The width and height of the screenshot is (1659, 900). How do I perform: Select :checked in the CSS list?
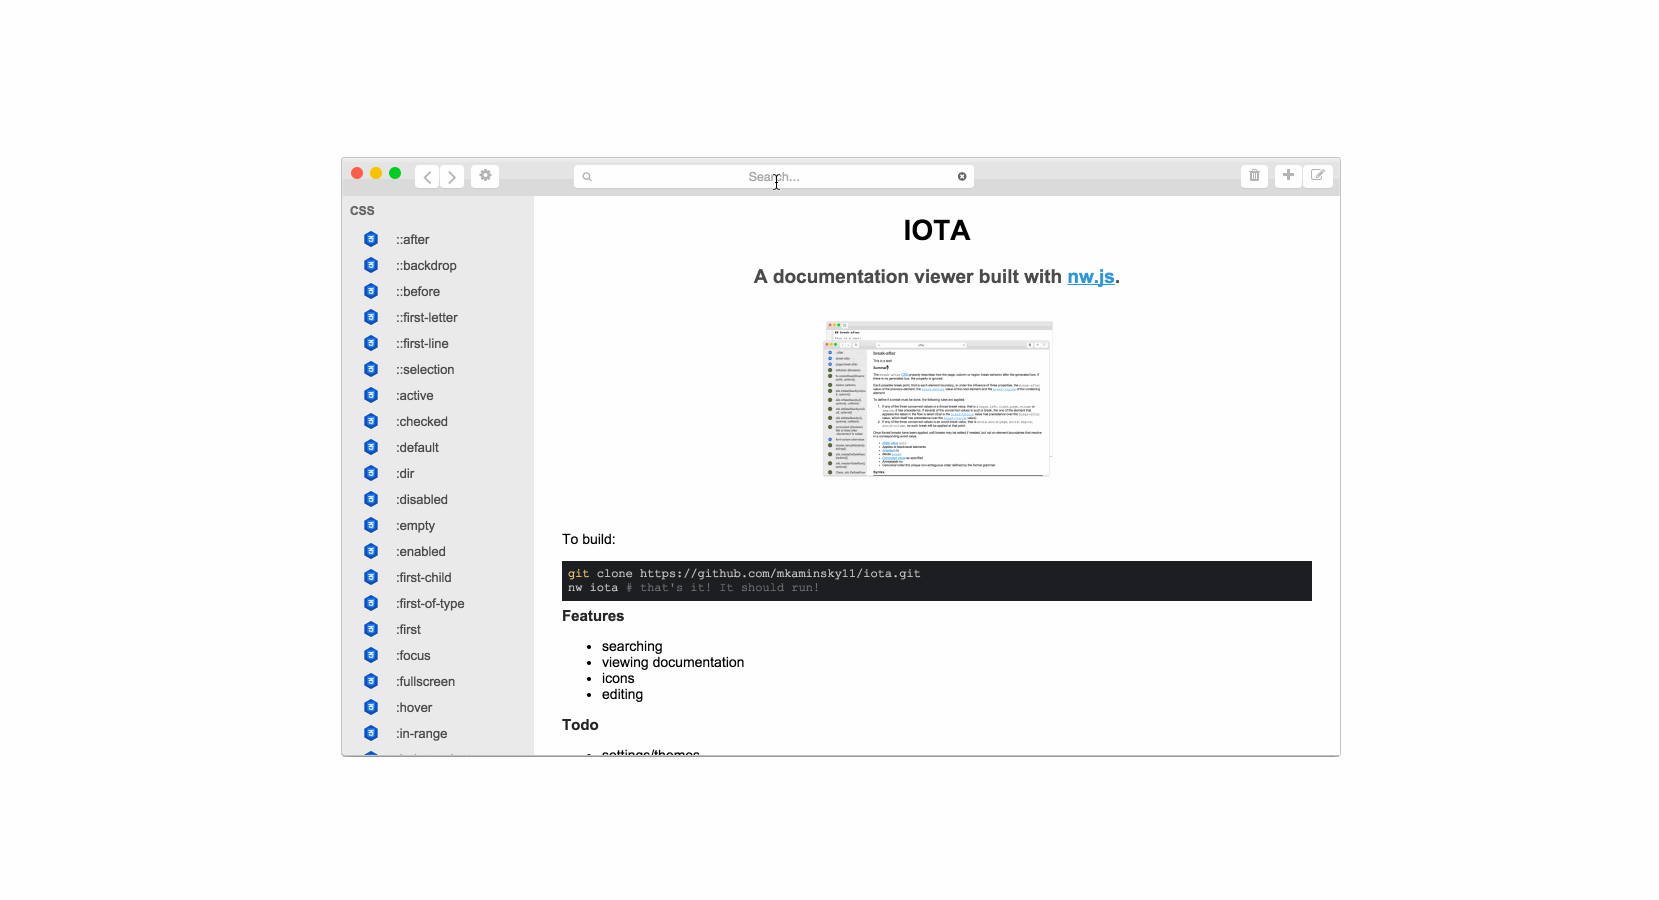(421, 422)
